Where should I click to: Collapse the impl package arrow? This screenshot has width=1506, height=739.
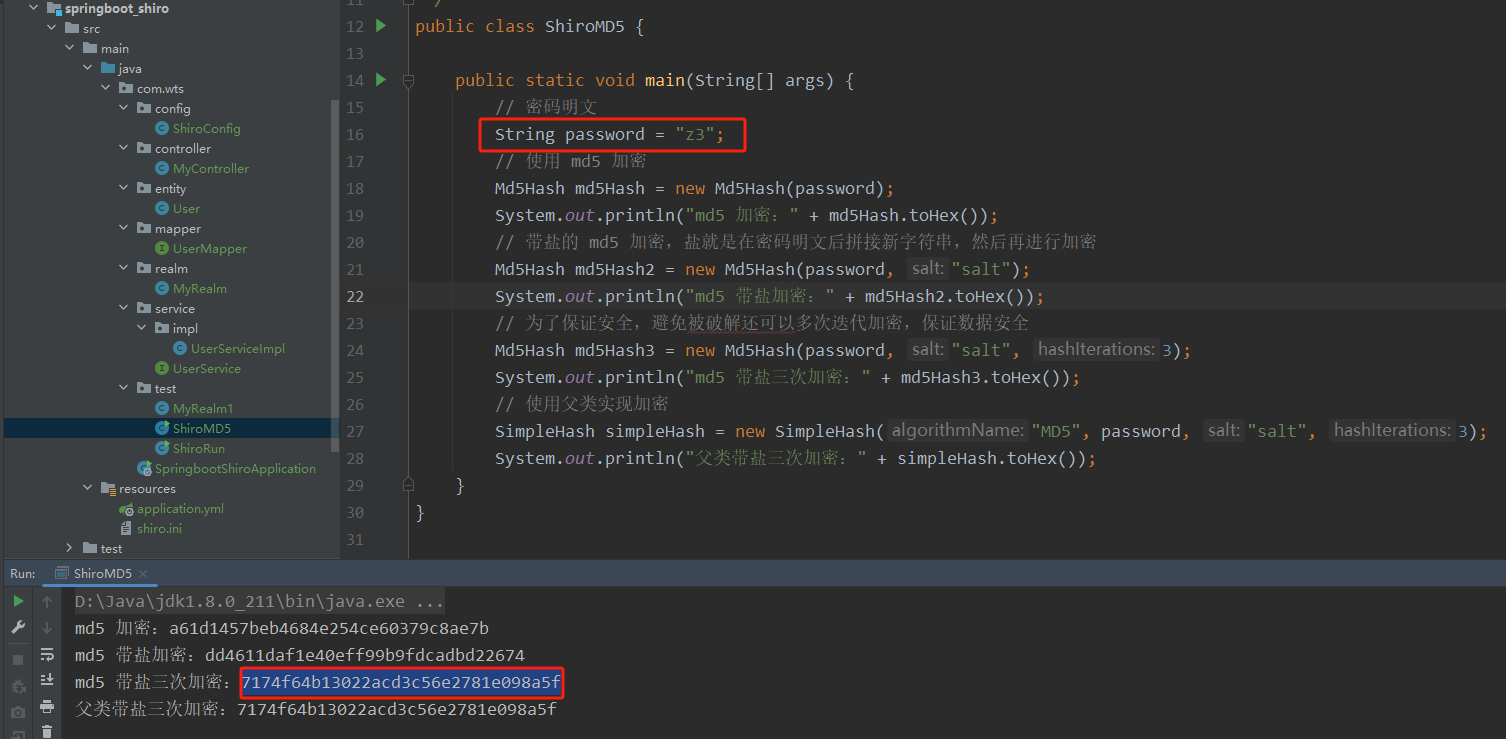141,328
